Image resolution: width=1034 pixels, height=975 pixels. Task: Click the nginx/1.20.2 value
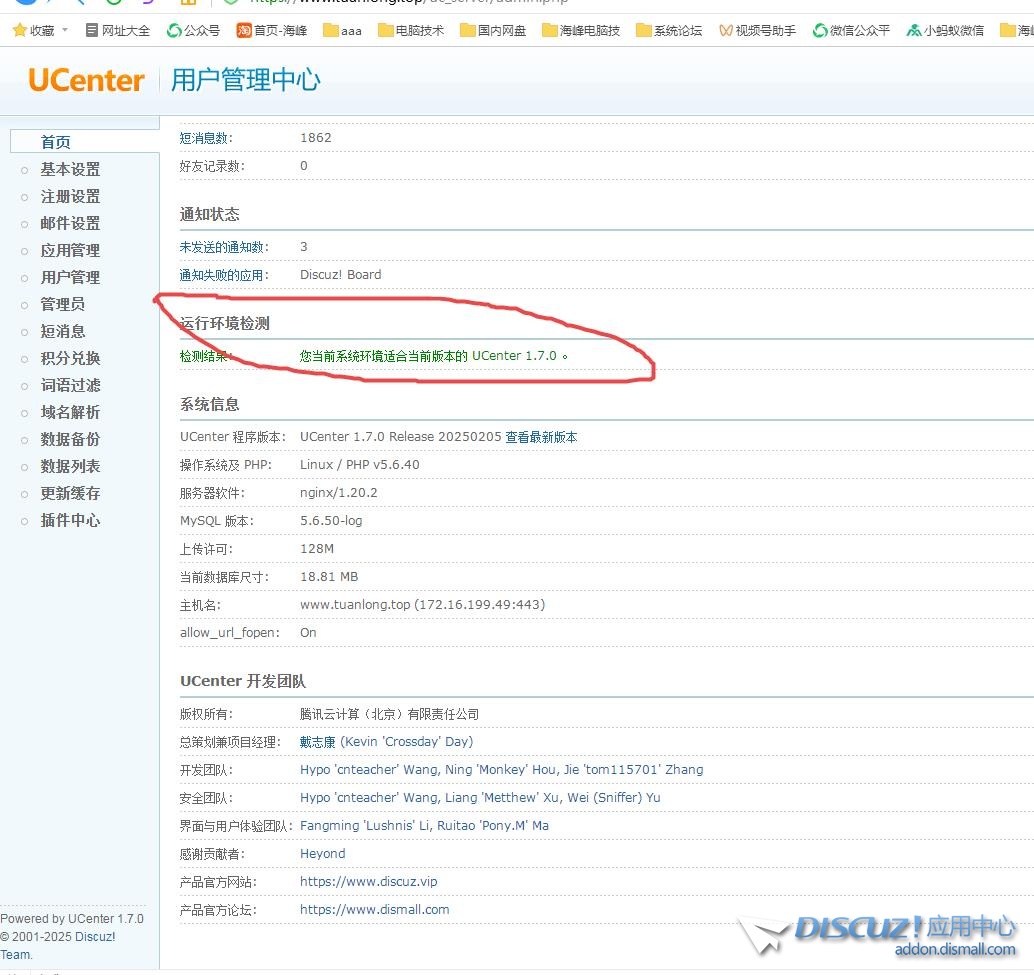(338, 492)
